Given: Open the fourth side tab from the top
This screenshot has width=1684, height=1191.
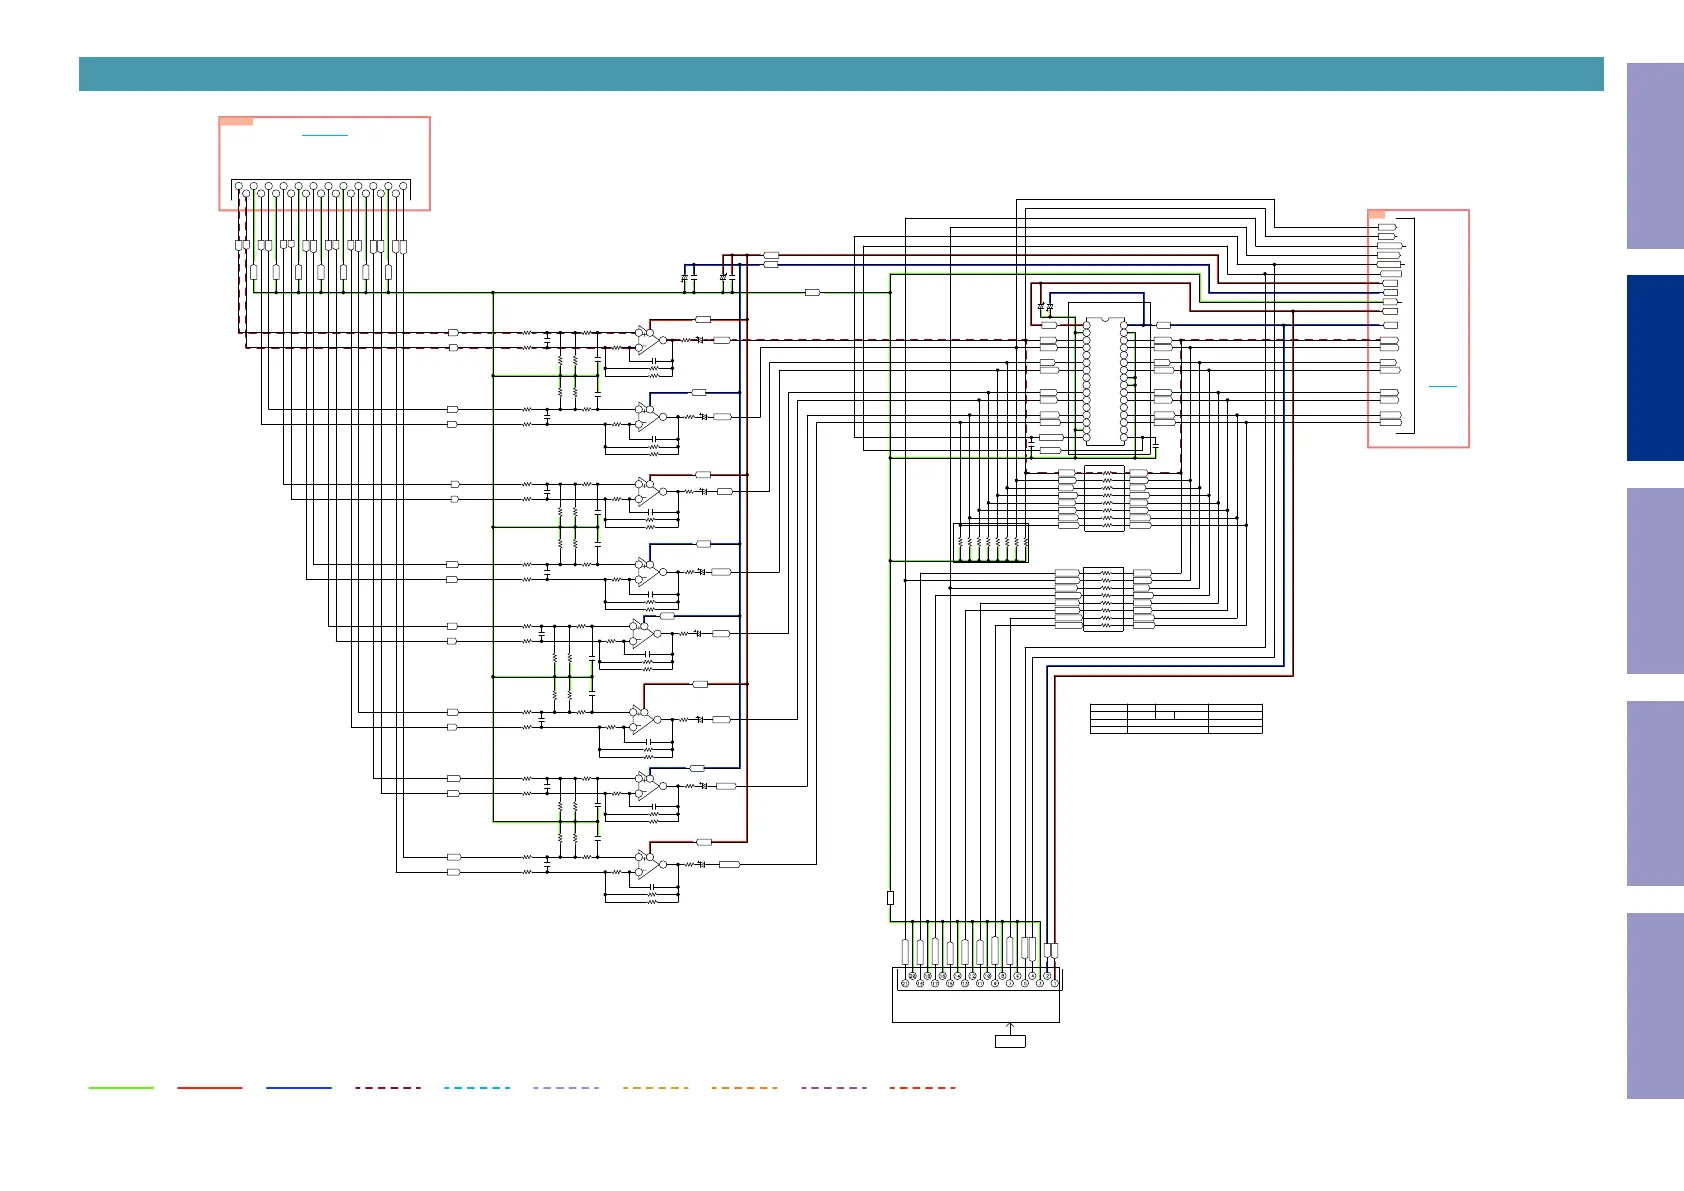Looking at the screenshot, I should tap(1655, 793).
